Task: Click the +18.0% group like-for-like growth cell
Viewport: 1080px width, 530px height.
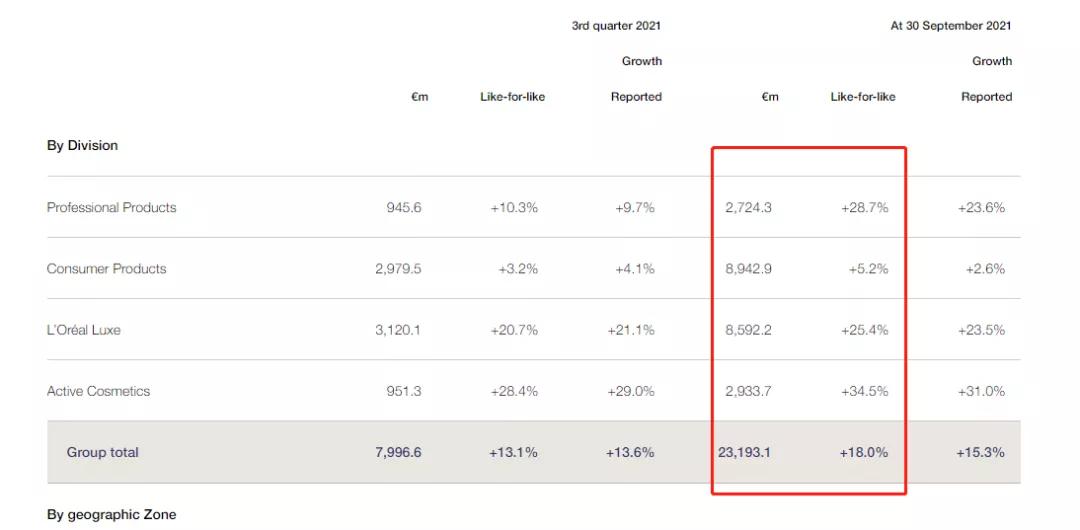Action: click(x=863, y=452)
